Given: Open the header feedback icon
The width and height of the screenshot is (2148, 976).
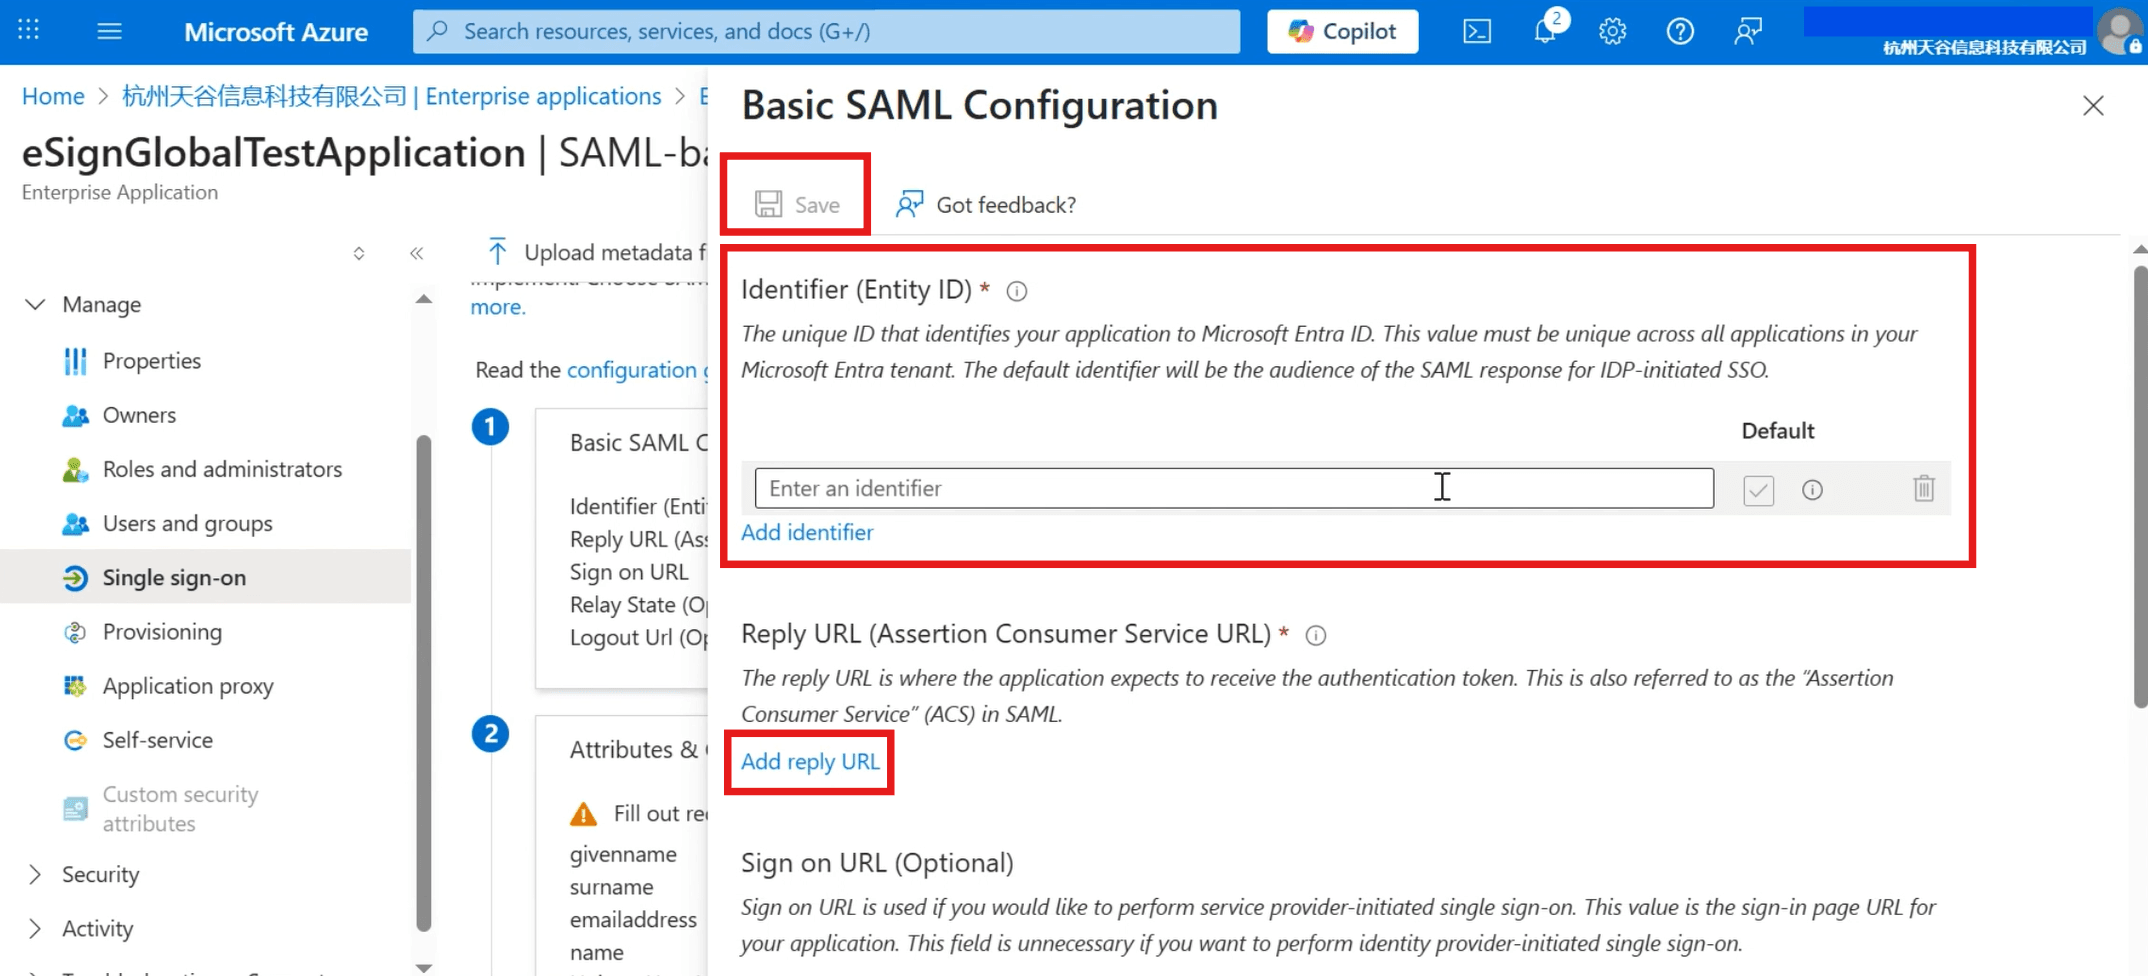Looking at the screenshot, I should point(1748,31).
